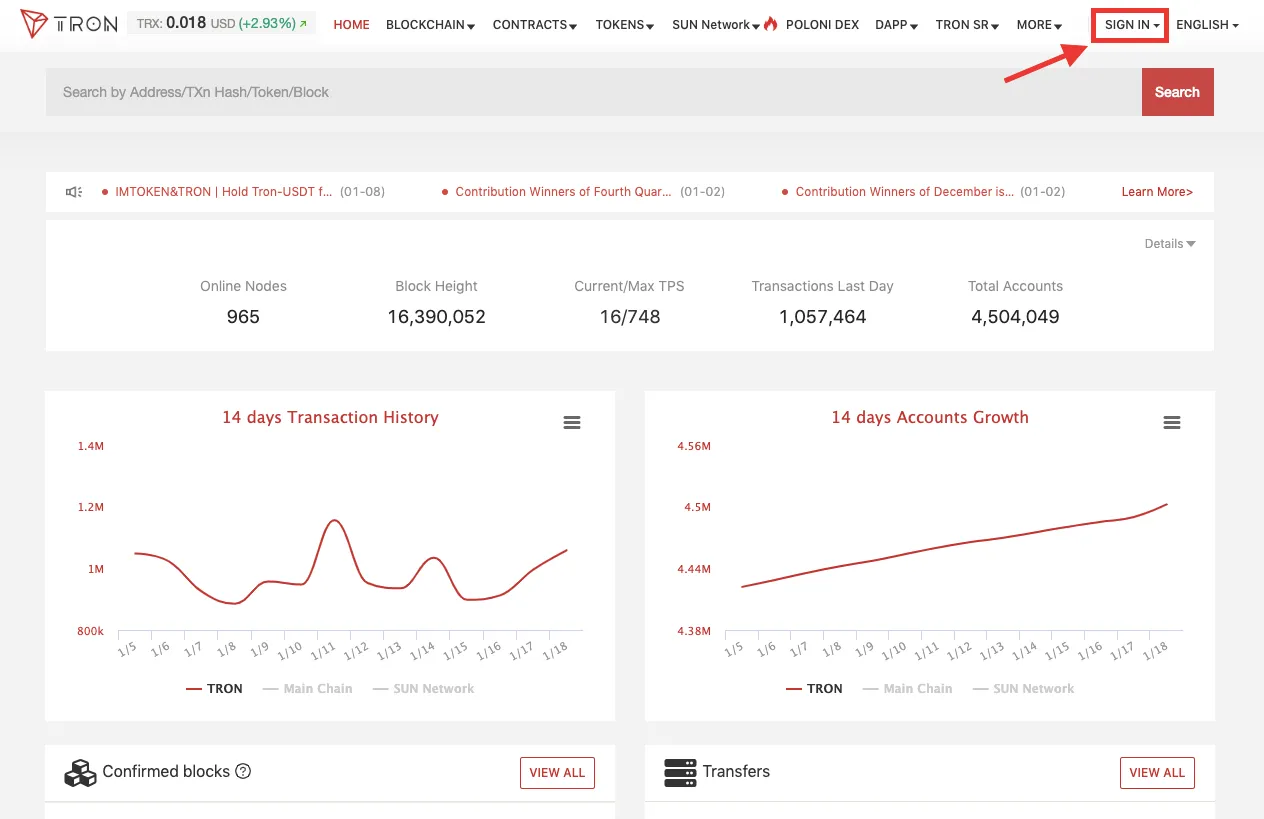Click the 14 days Accounts Growth title
Screen dimensions: 1264x819
930,417
